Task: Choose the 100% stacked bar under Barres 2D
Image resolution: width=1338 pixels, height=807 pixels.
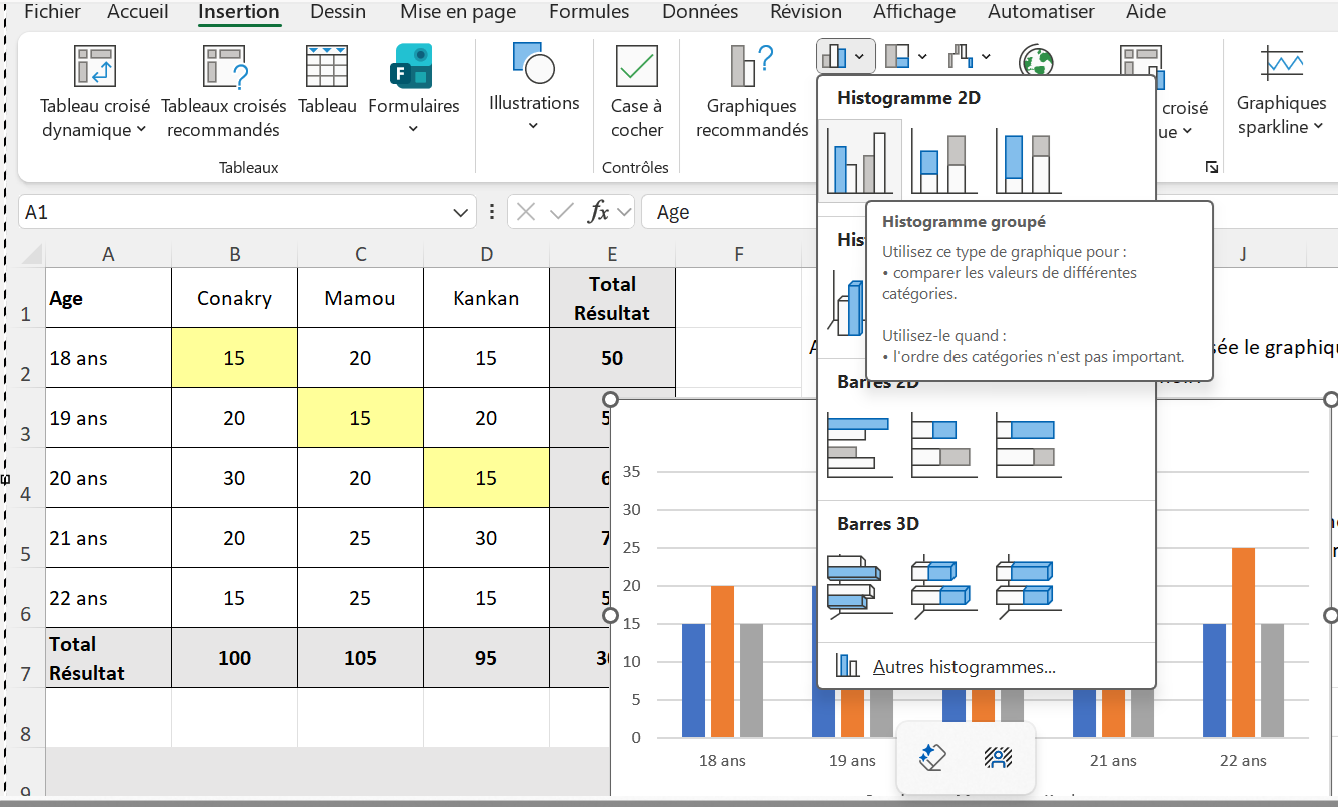Action: tap(1028, 447)
